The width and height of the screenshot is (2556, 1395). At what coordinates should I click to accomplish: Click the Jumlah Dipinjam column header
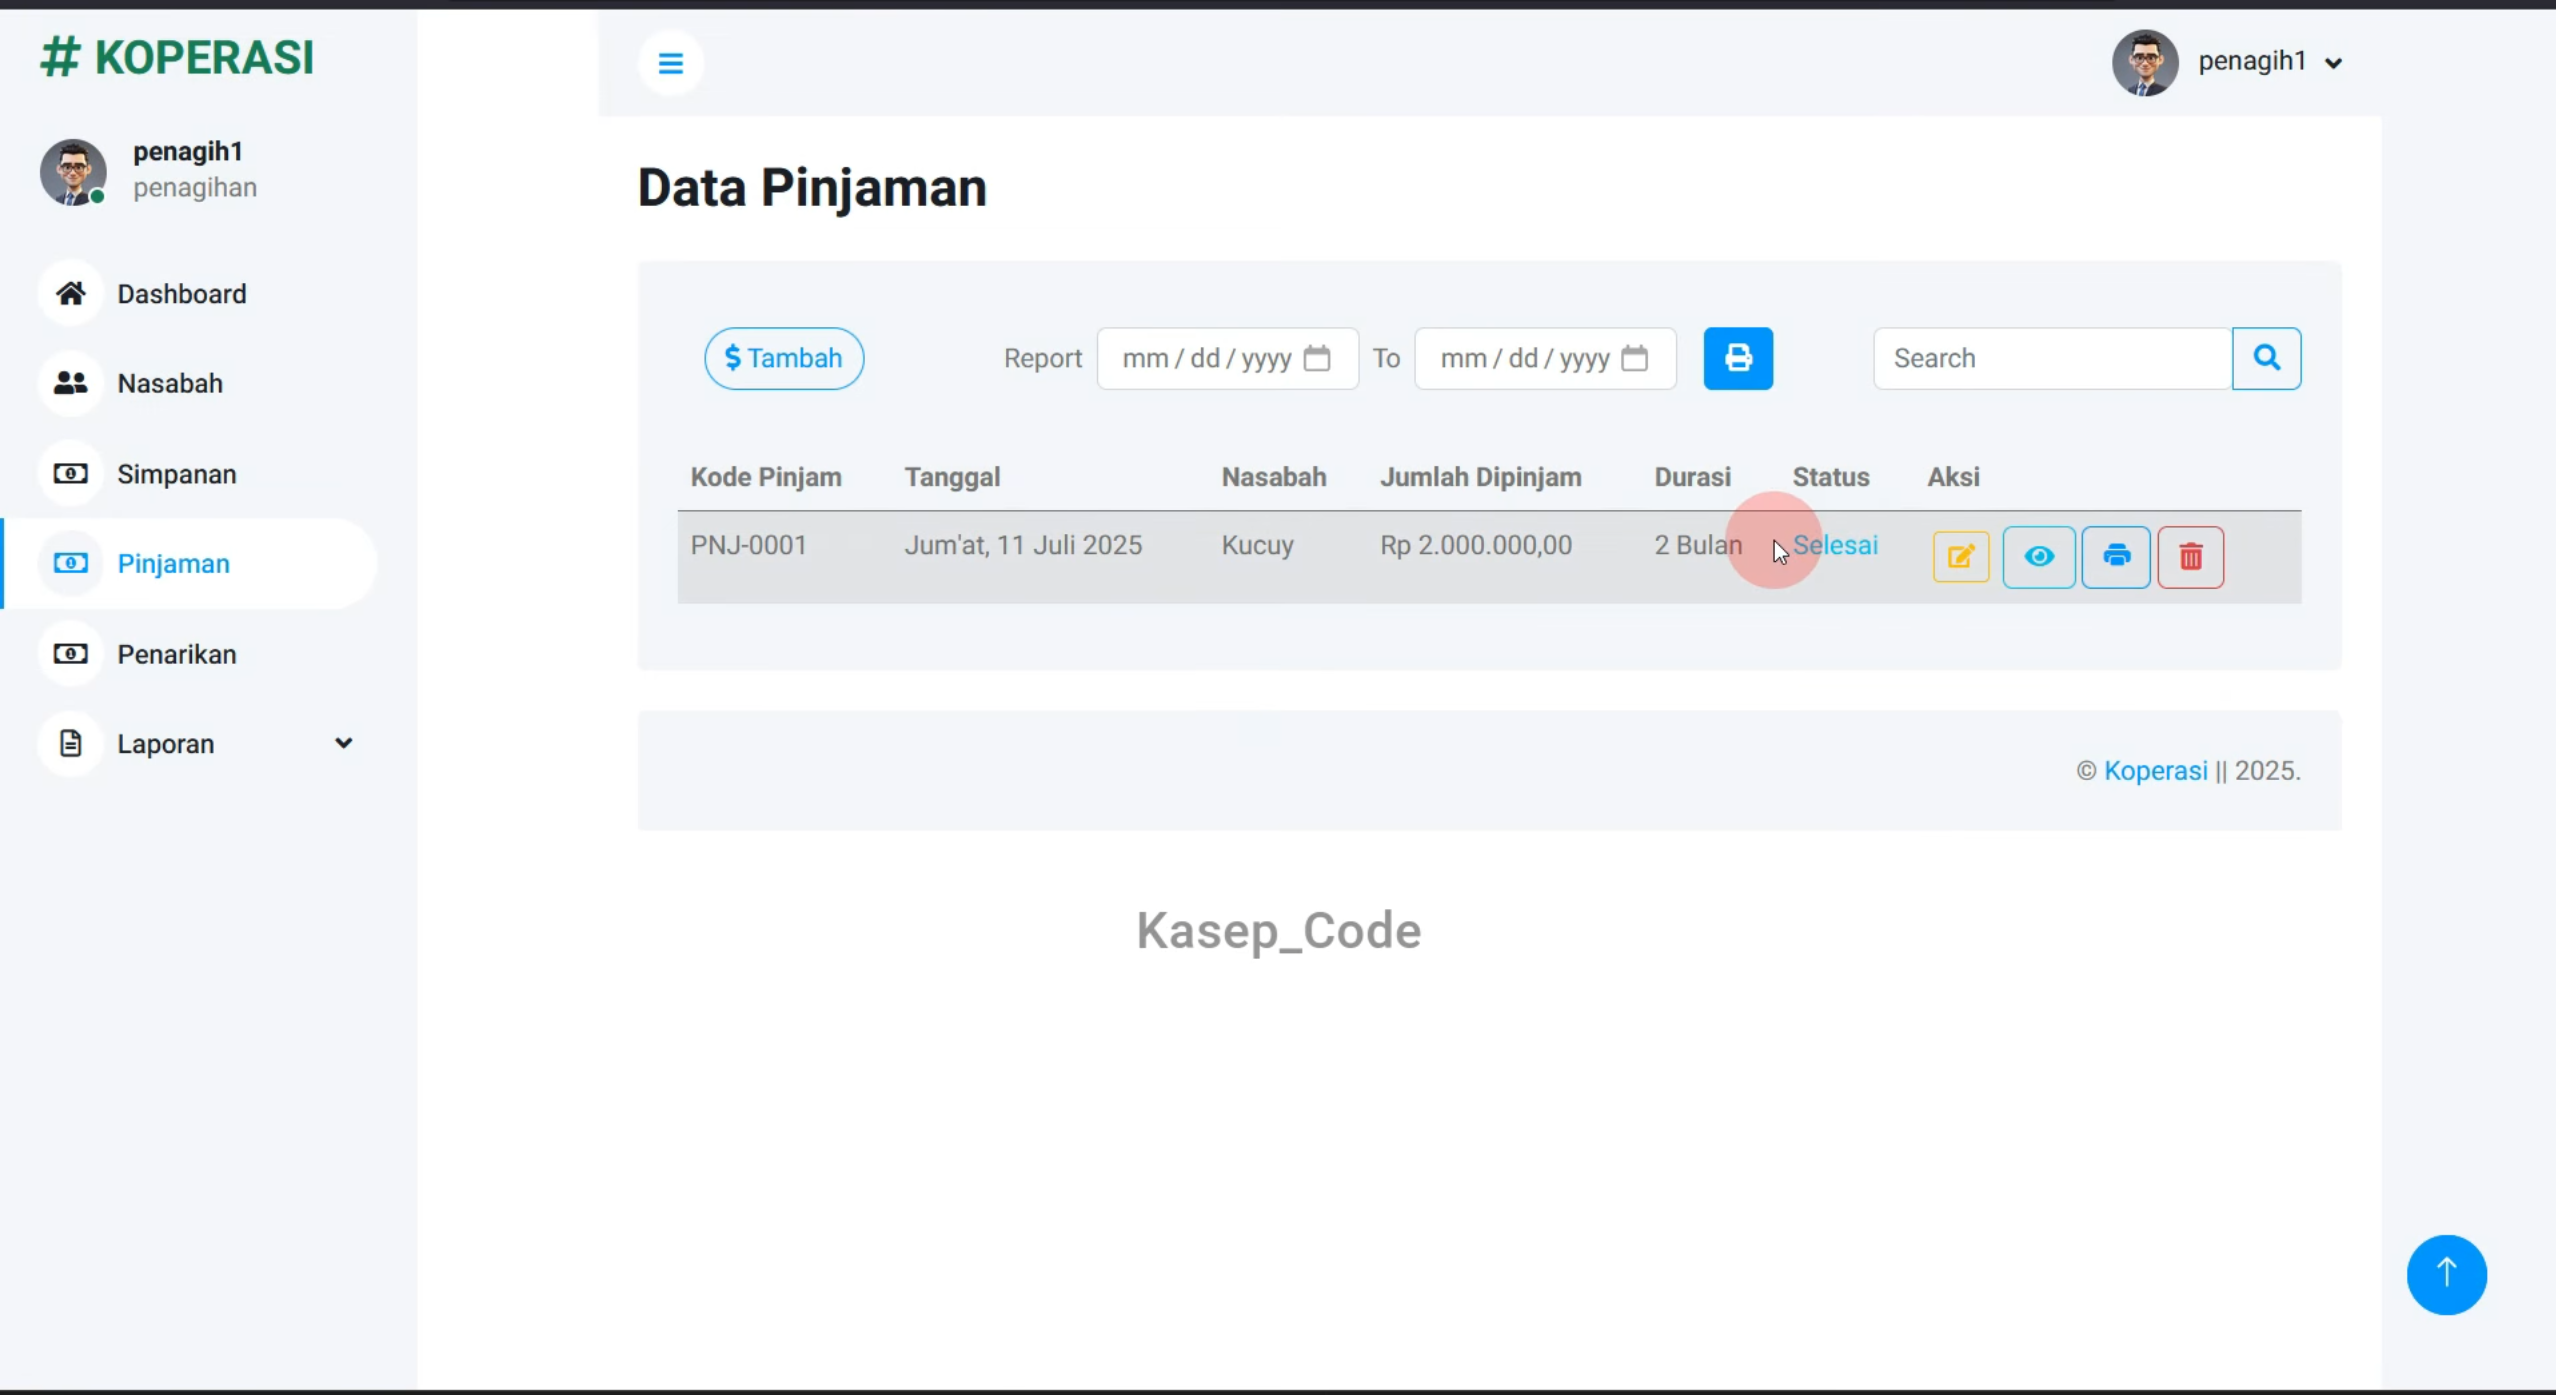[1480, 477]
